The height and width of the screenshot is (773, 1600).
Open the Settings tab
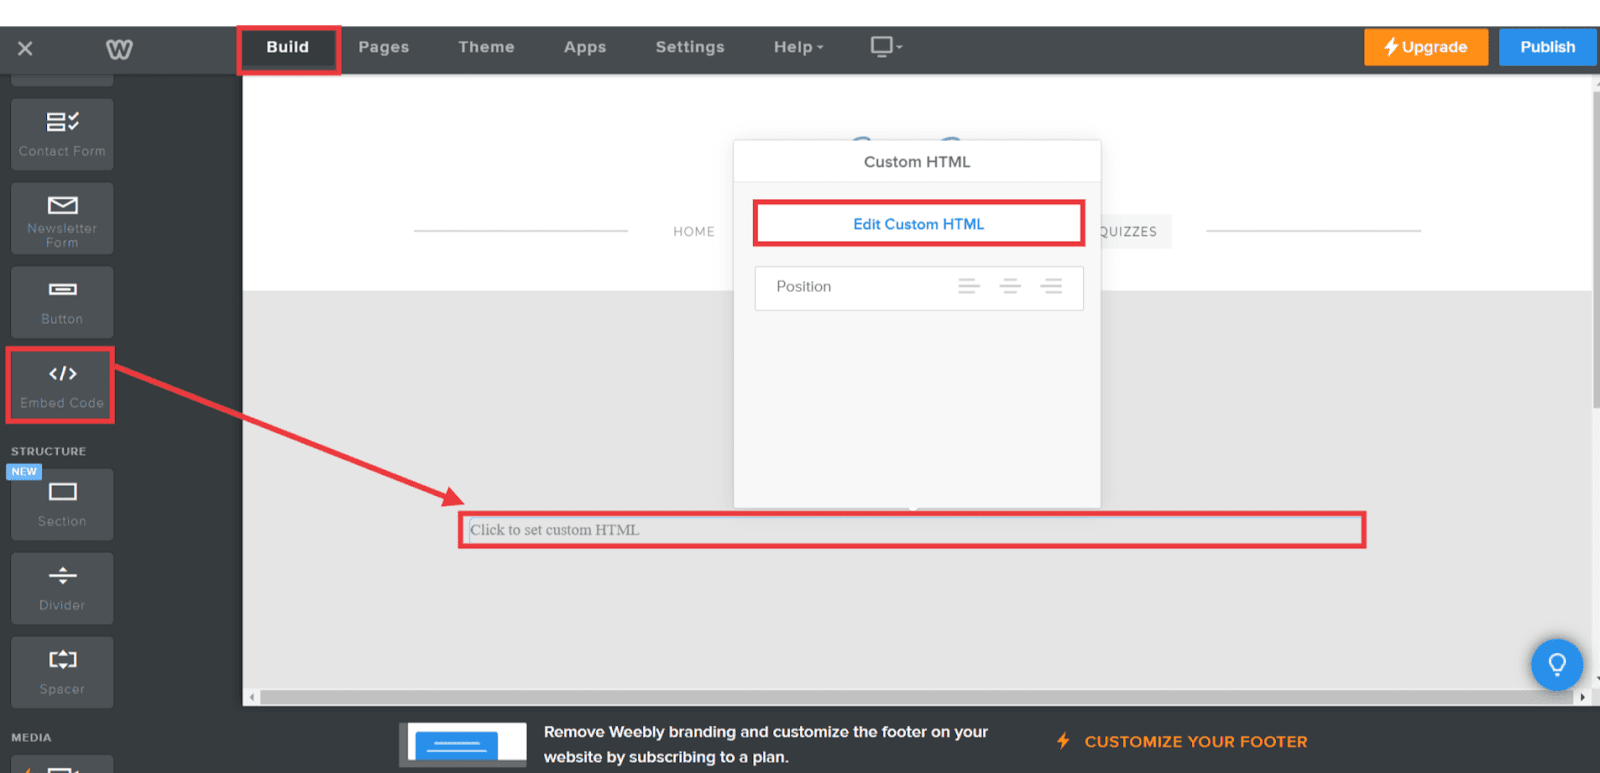pos(690,47)
